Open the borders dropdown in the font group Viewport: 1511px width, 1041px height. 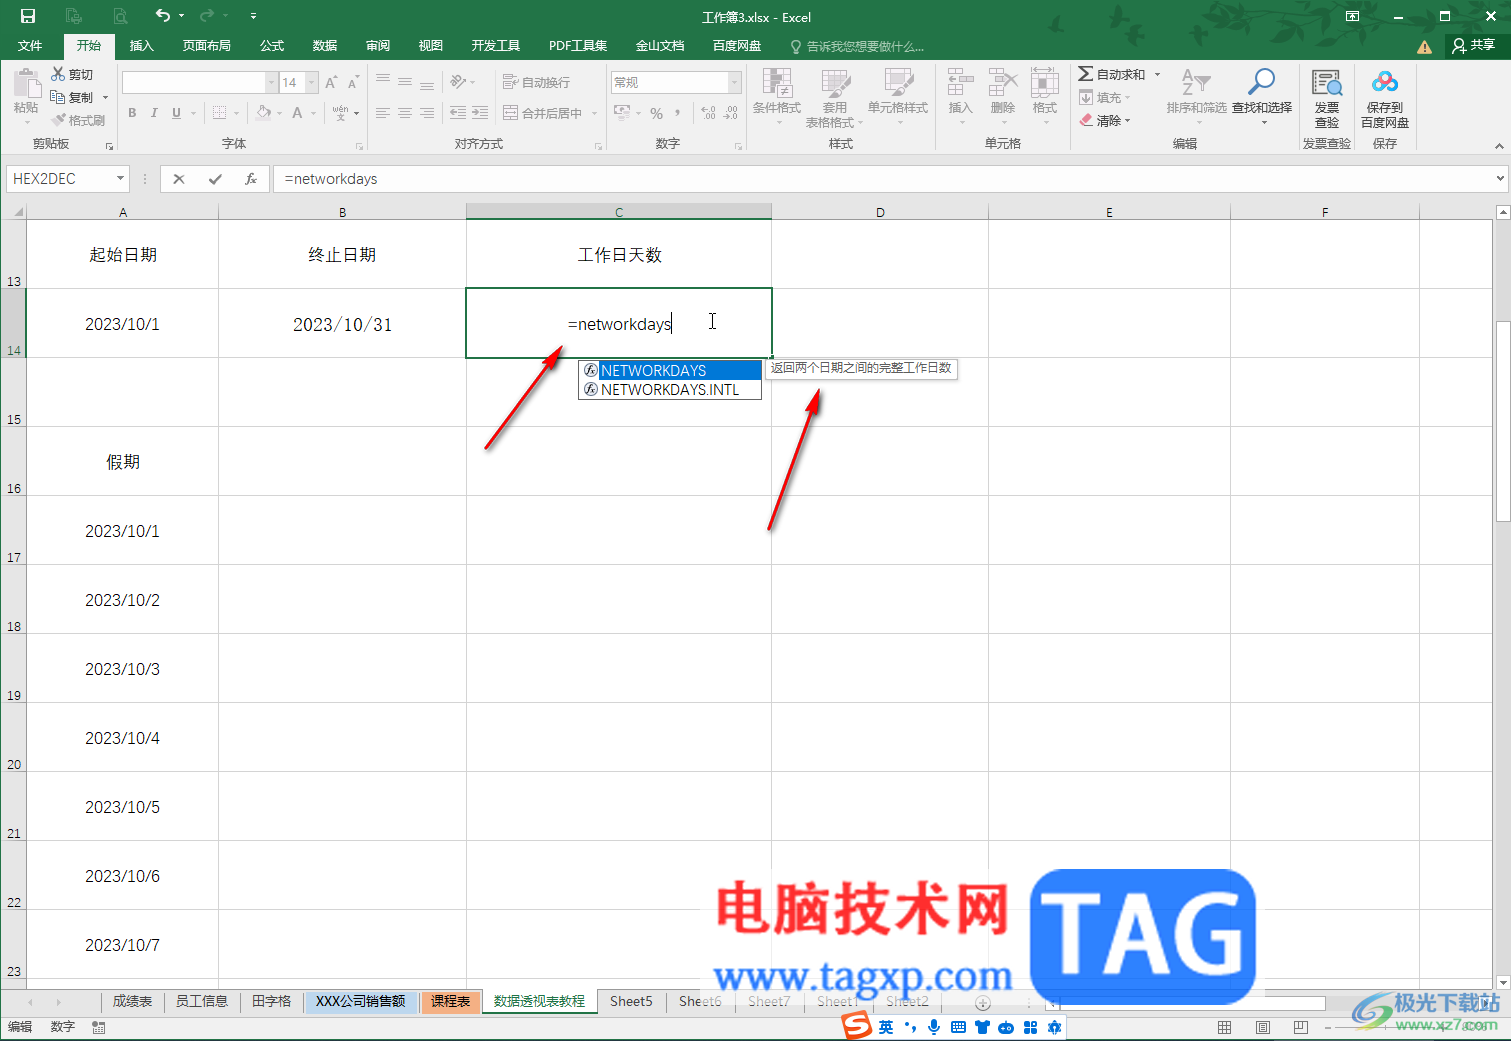pyautogui.click(x=236, y=113)
